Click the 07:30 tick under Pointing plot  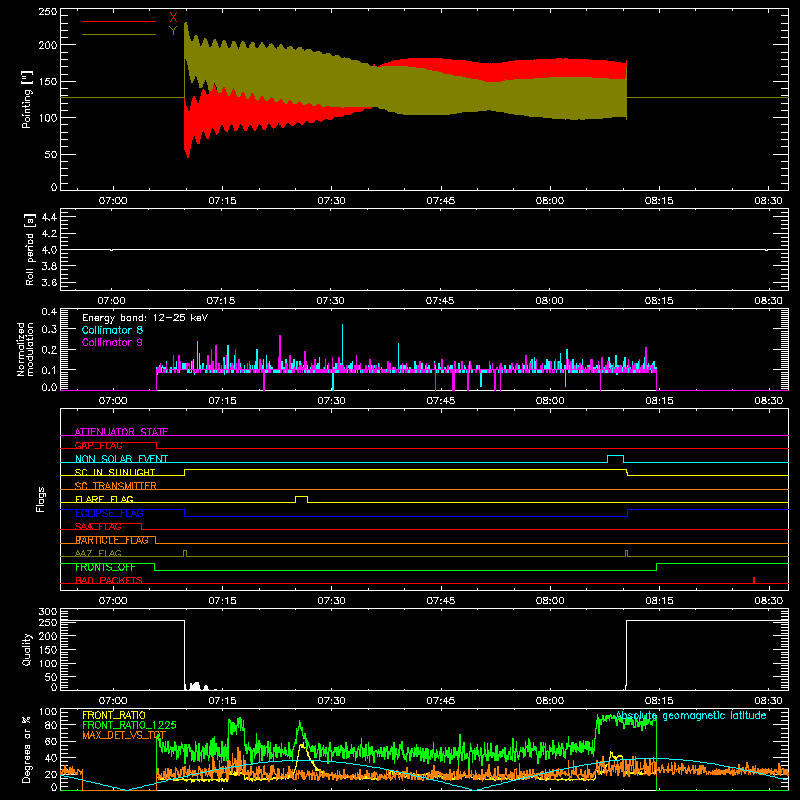coord(331,201)
